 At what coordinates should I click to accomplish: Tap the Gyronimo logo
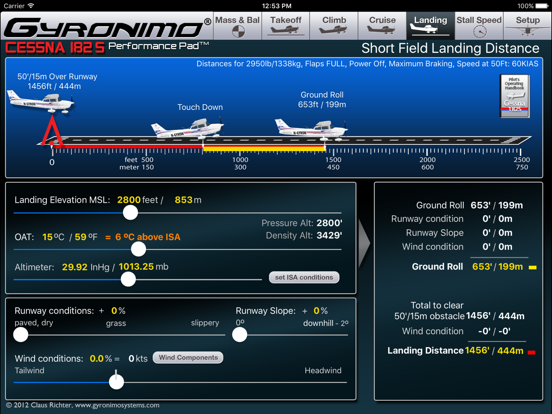107,27
